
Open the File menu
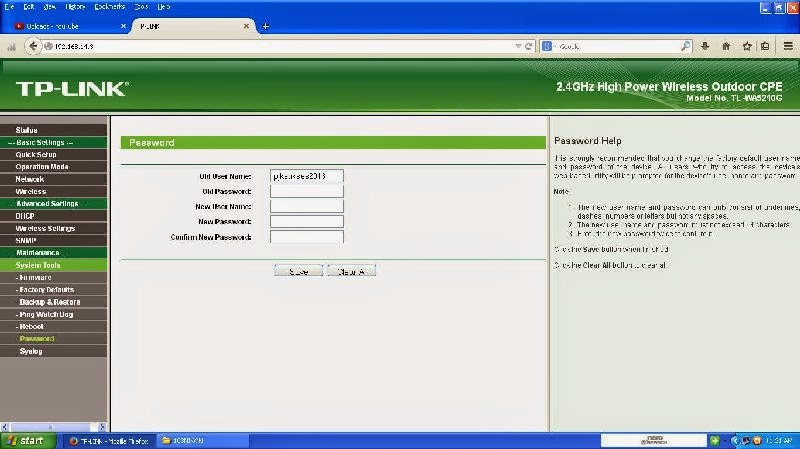[x=9, y=7]
